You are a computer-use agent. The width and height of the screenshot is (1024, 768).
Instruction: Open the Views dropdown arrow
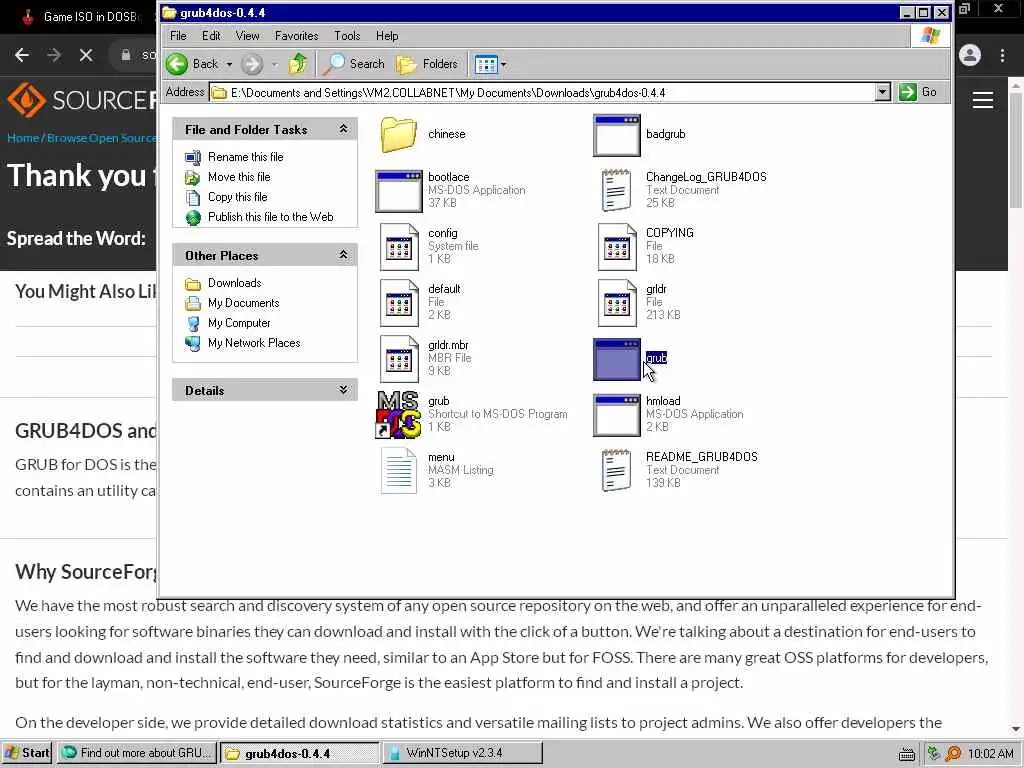click(x=504, y=64)
